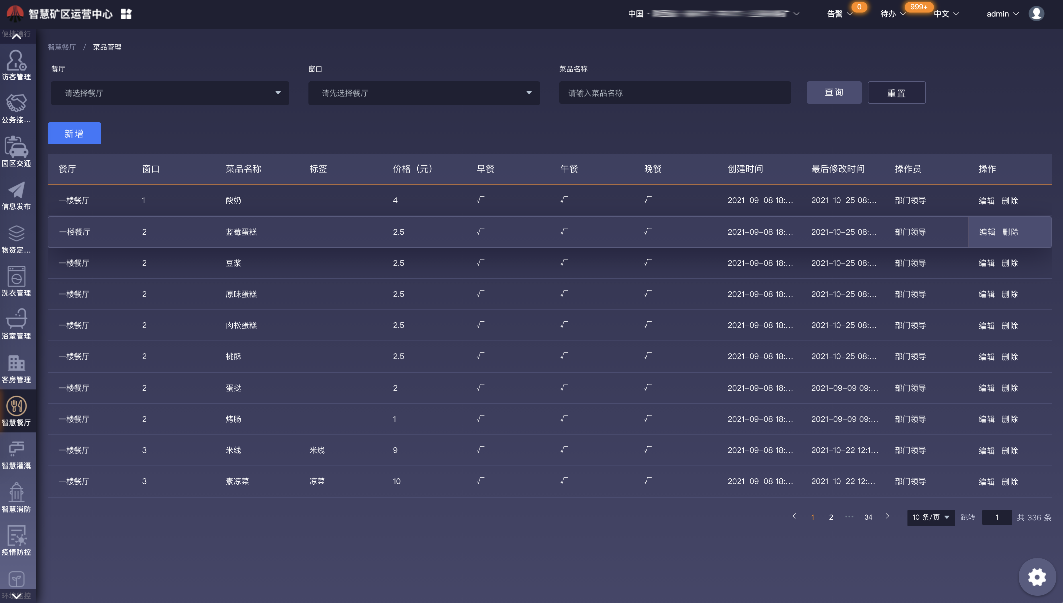The height and width of the screenshot is (603, 1063).
Task: Click 编辑 for the 米线 row
Action: pyautogui.click(x=986, y=450)
